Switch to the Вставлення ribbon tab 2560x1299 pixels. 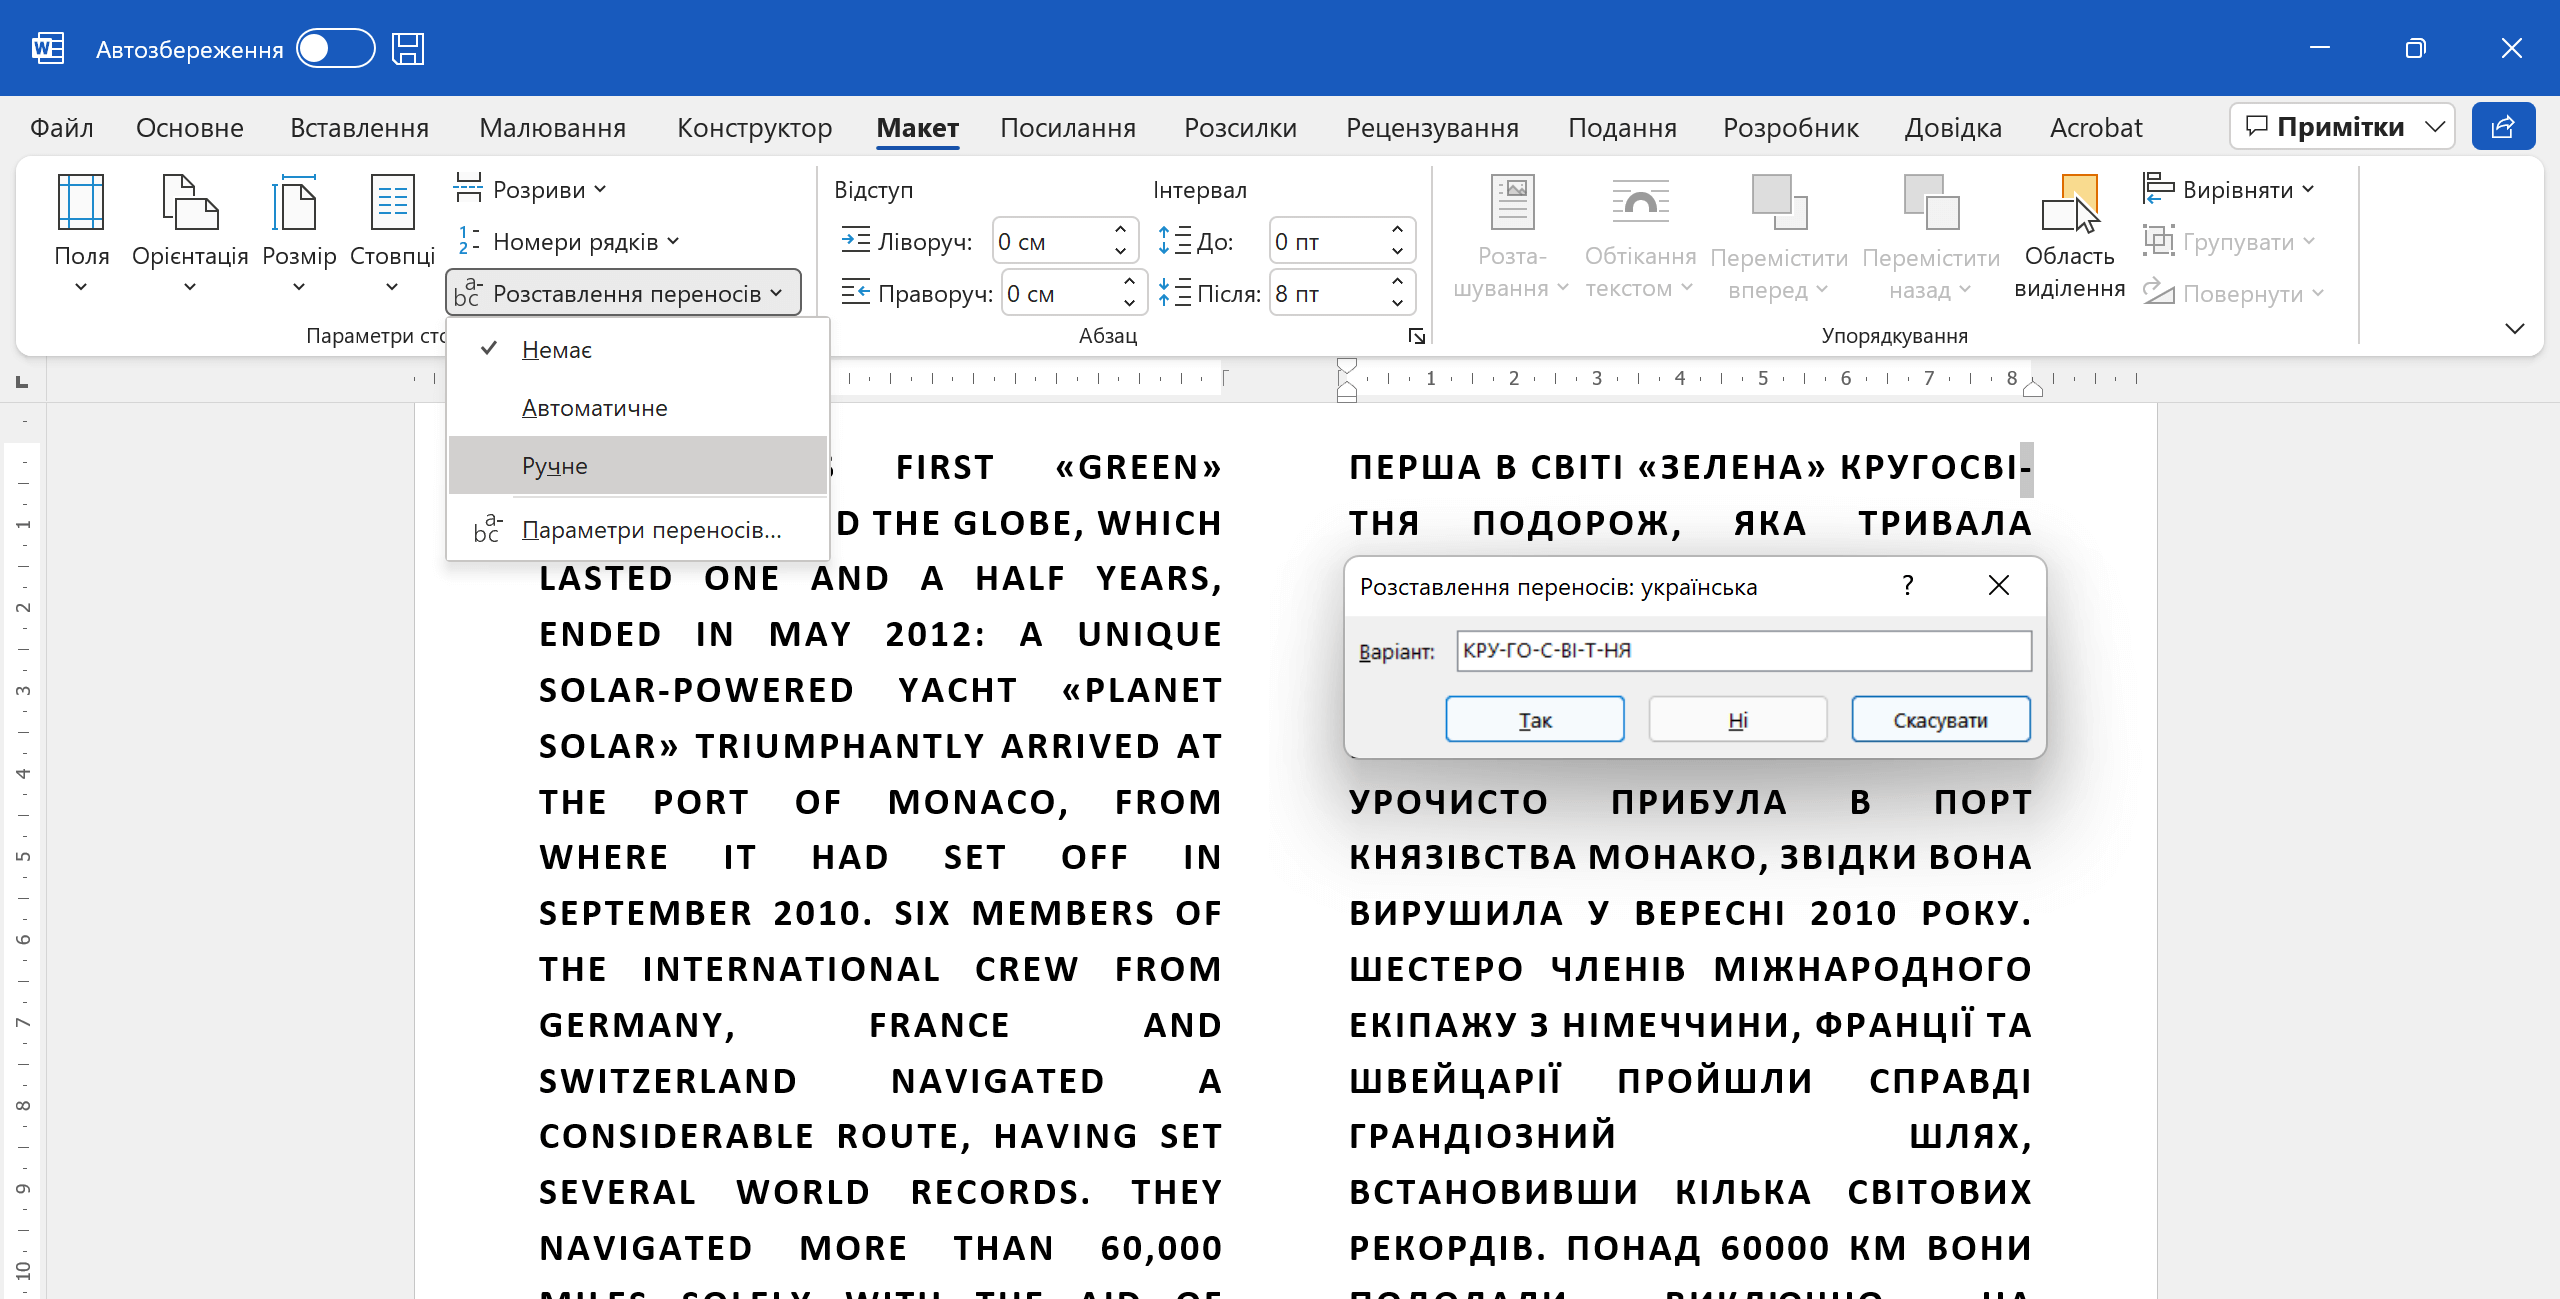(359, 128)
